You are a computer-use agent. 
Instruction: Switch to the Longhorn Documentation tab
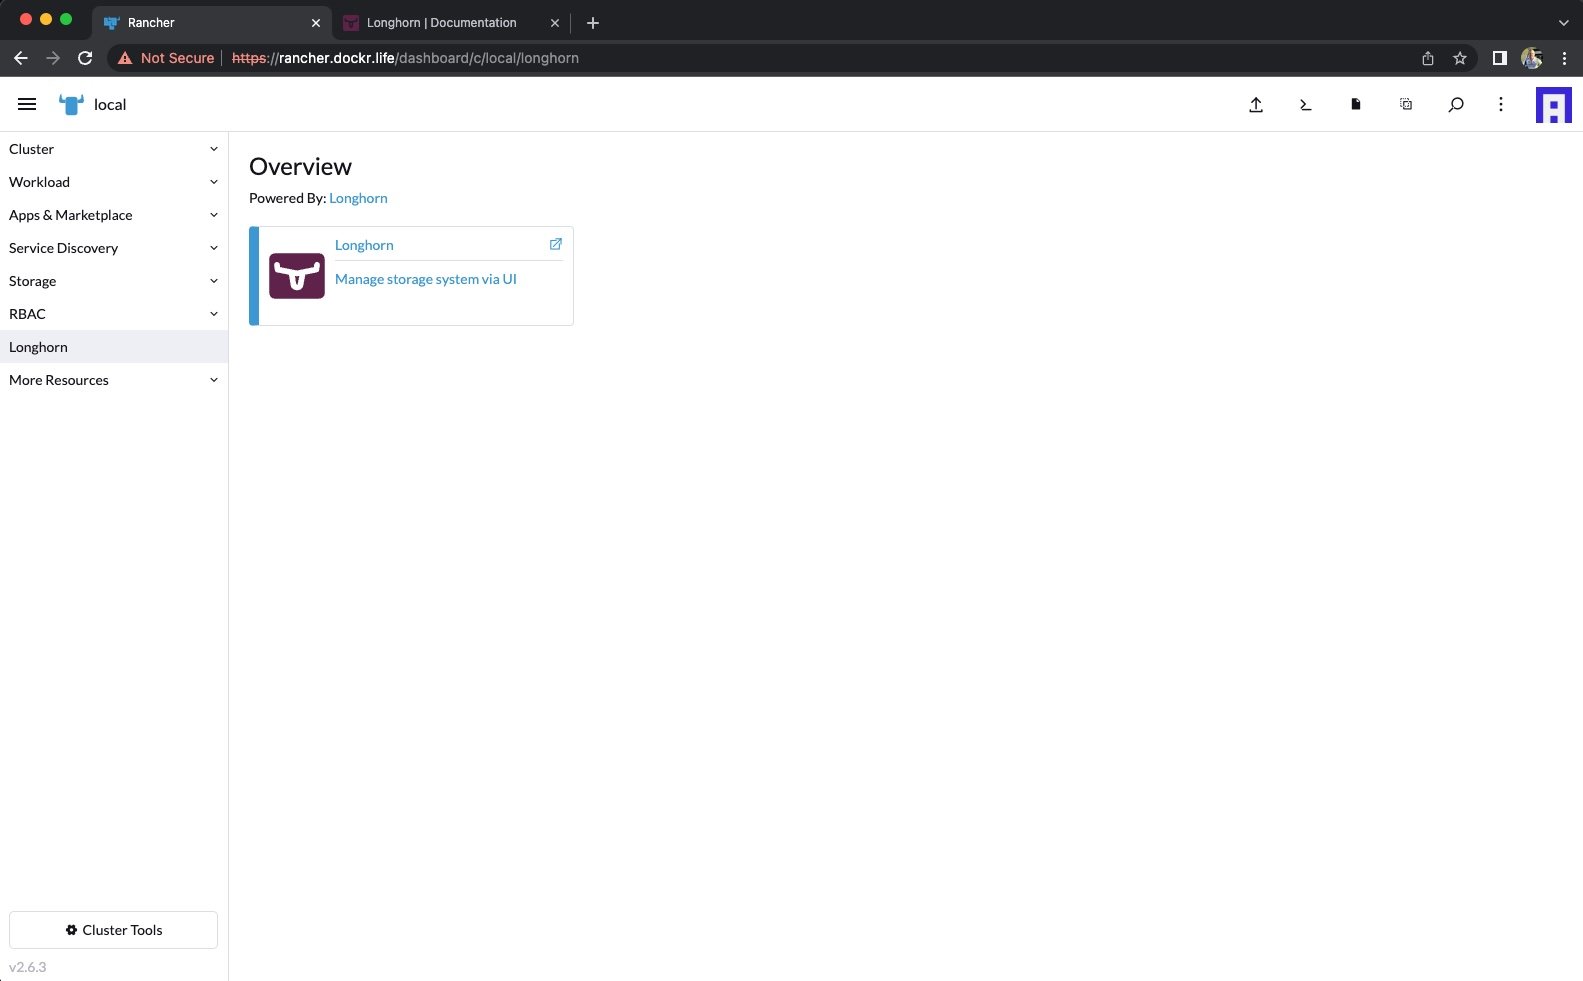point(441,23)
